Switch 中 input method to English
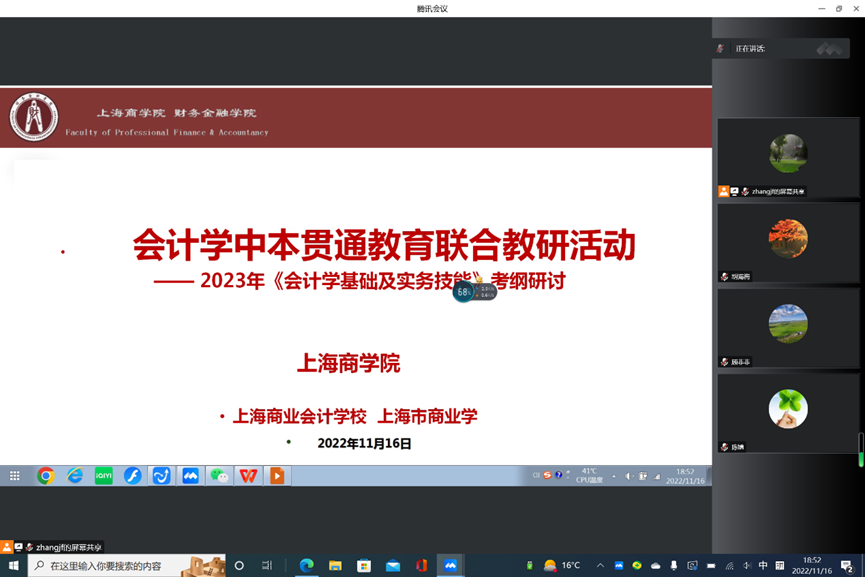The height and width of the screenshot is (577, 865). point(762,563)
